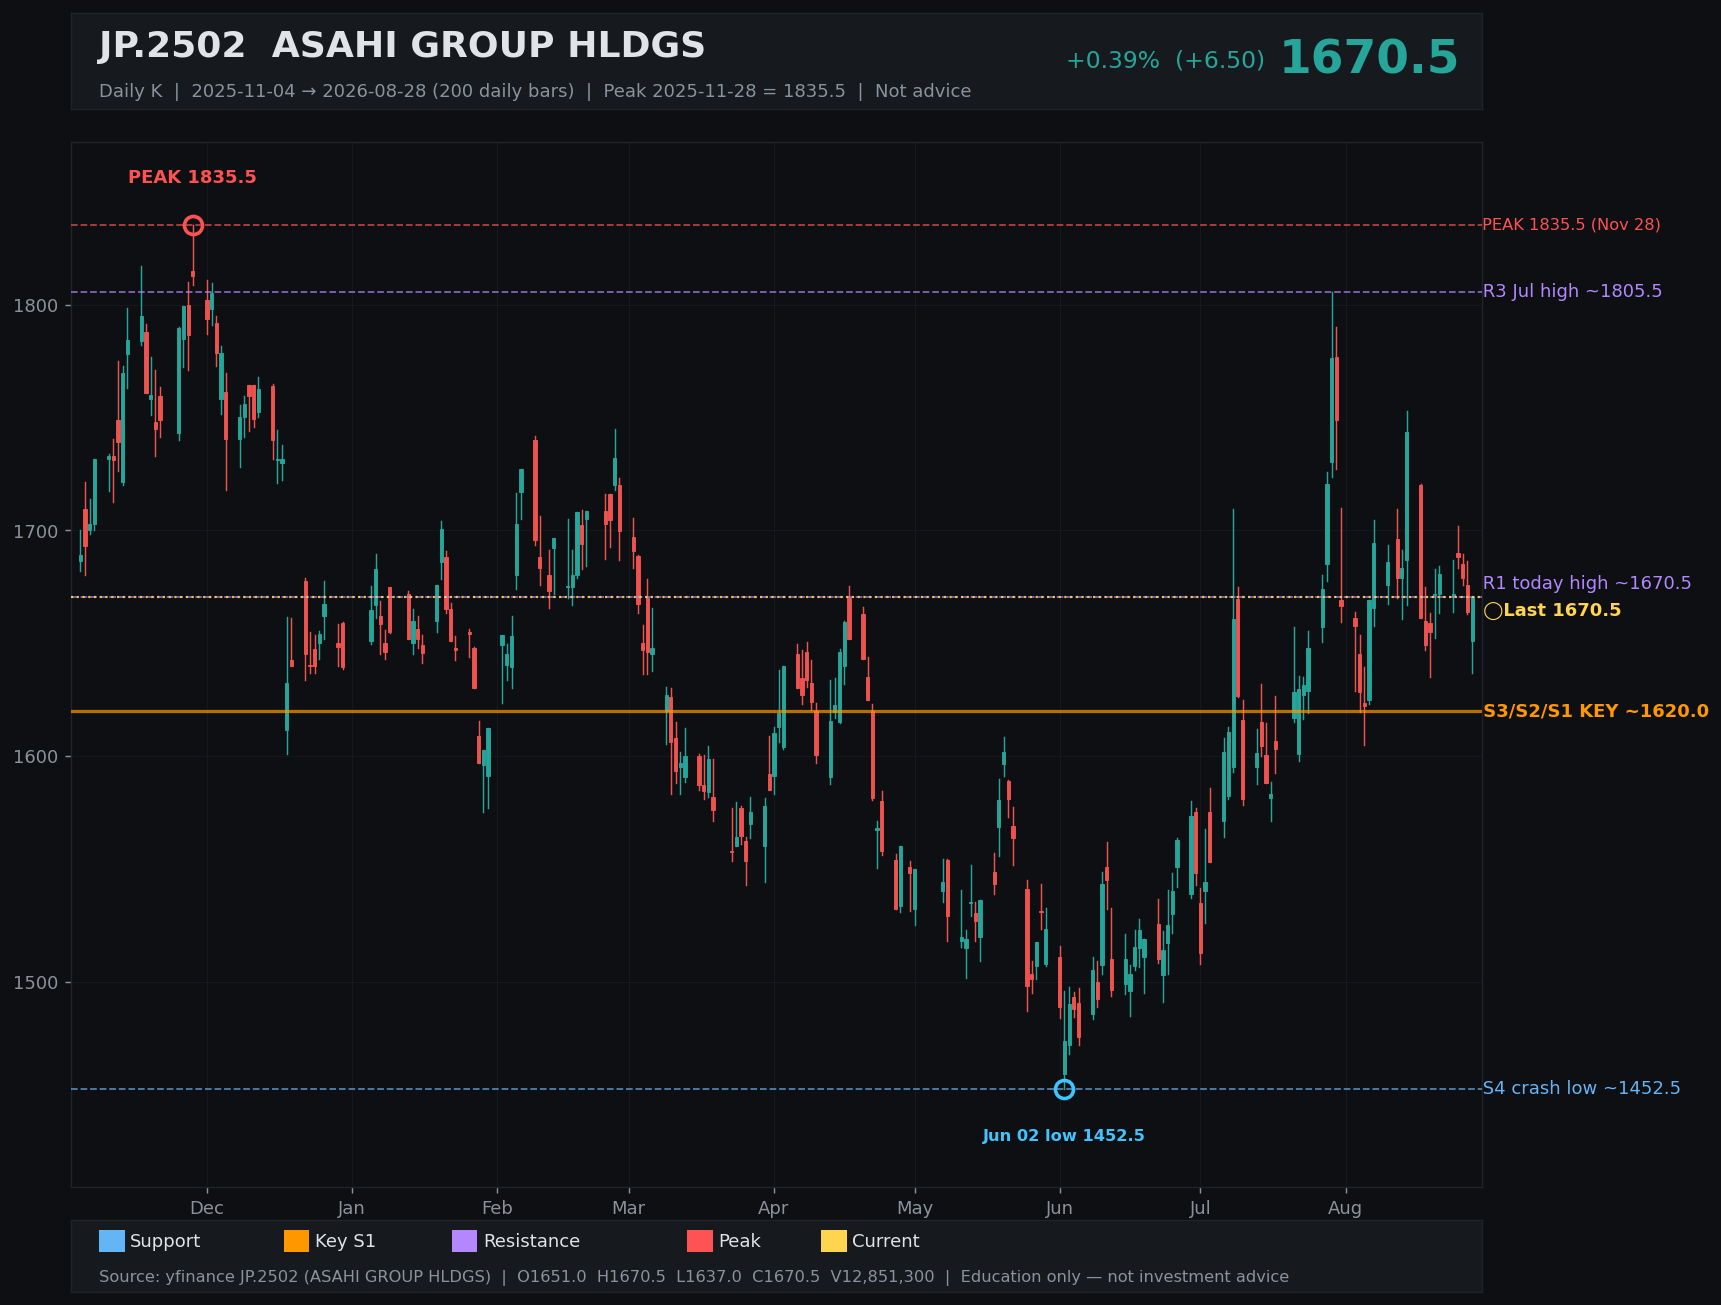Select the 'May' x-axis label
This screenshot has width=1721, height=1305.
click(915, 1208)
